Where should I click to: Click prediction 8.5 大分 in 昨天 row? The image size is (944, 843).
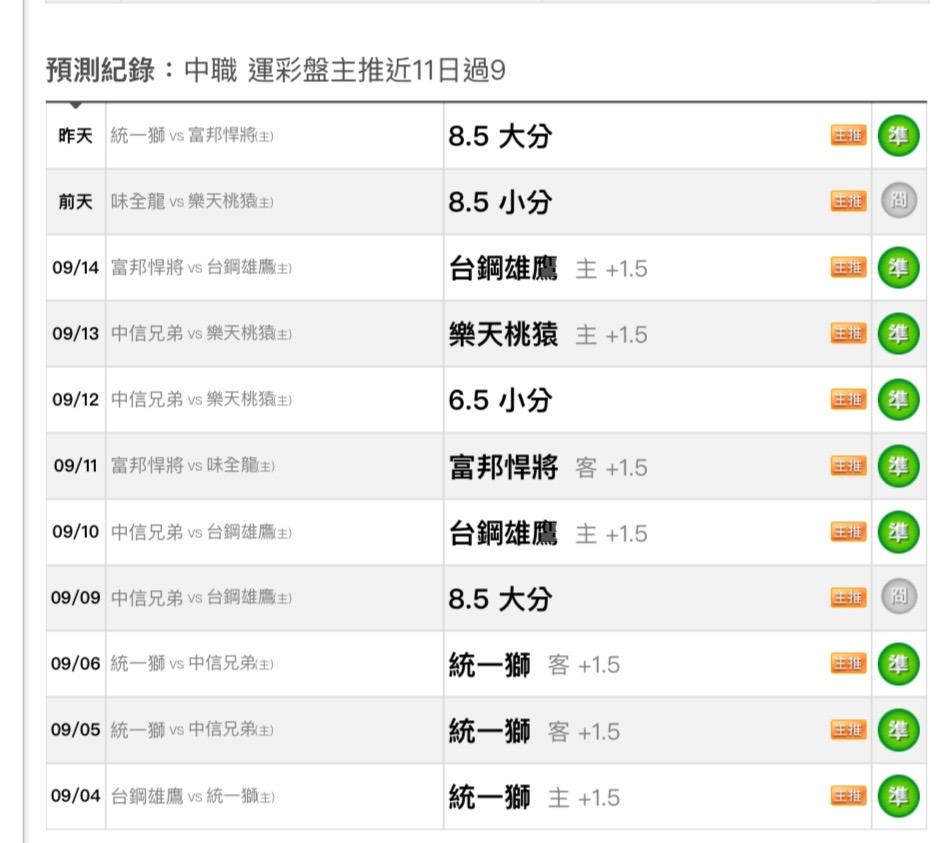click(500, 136)
